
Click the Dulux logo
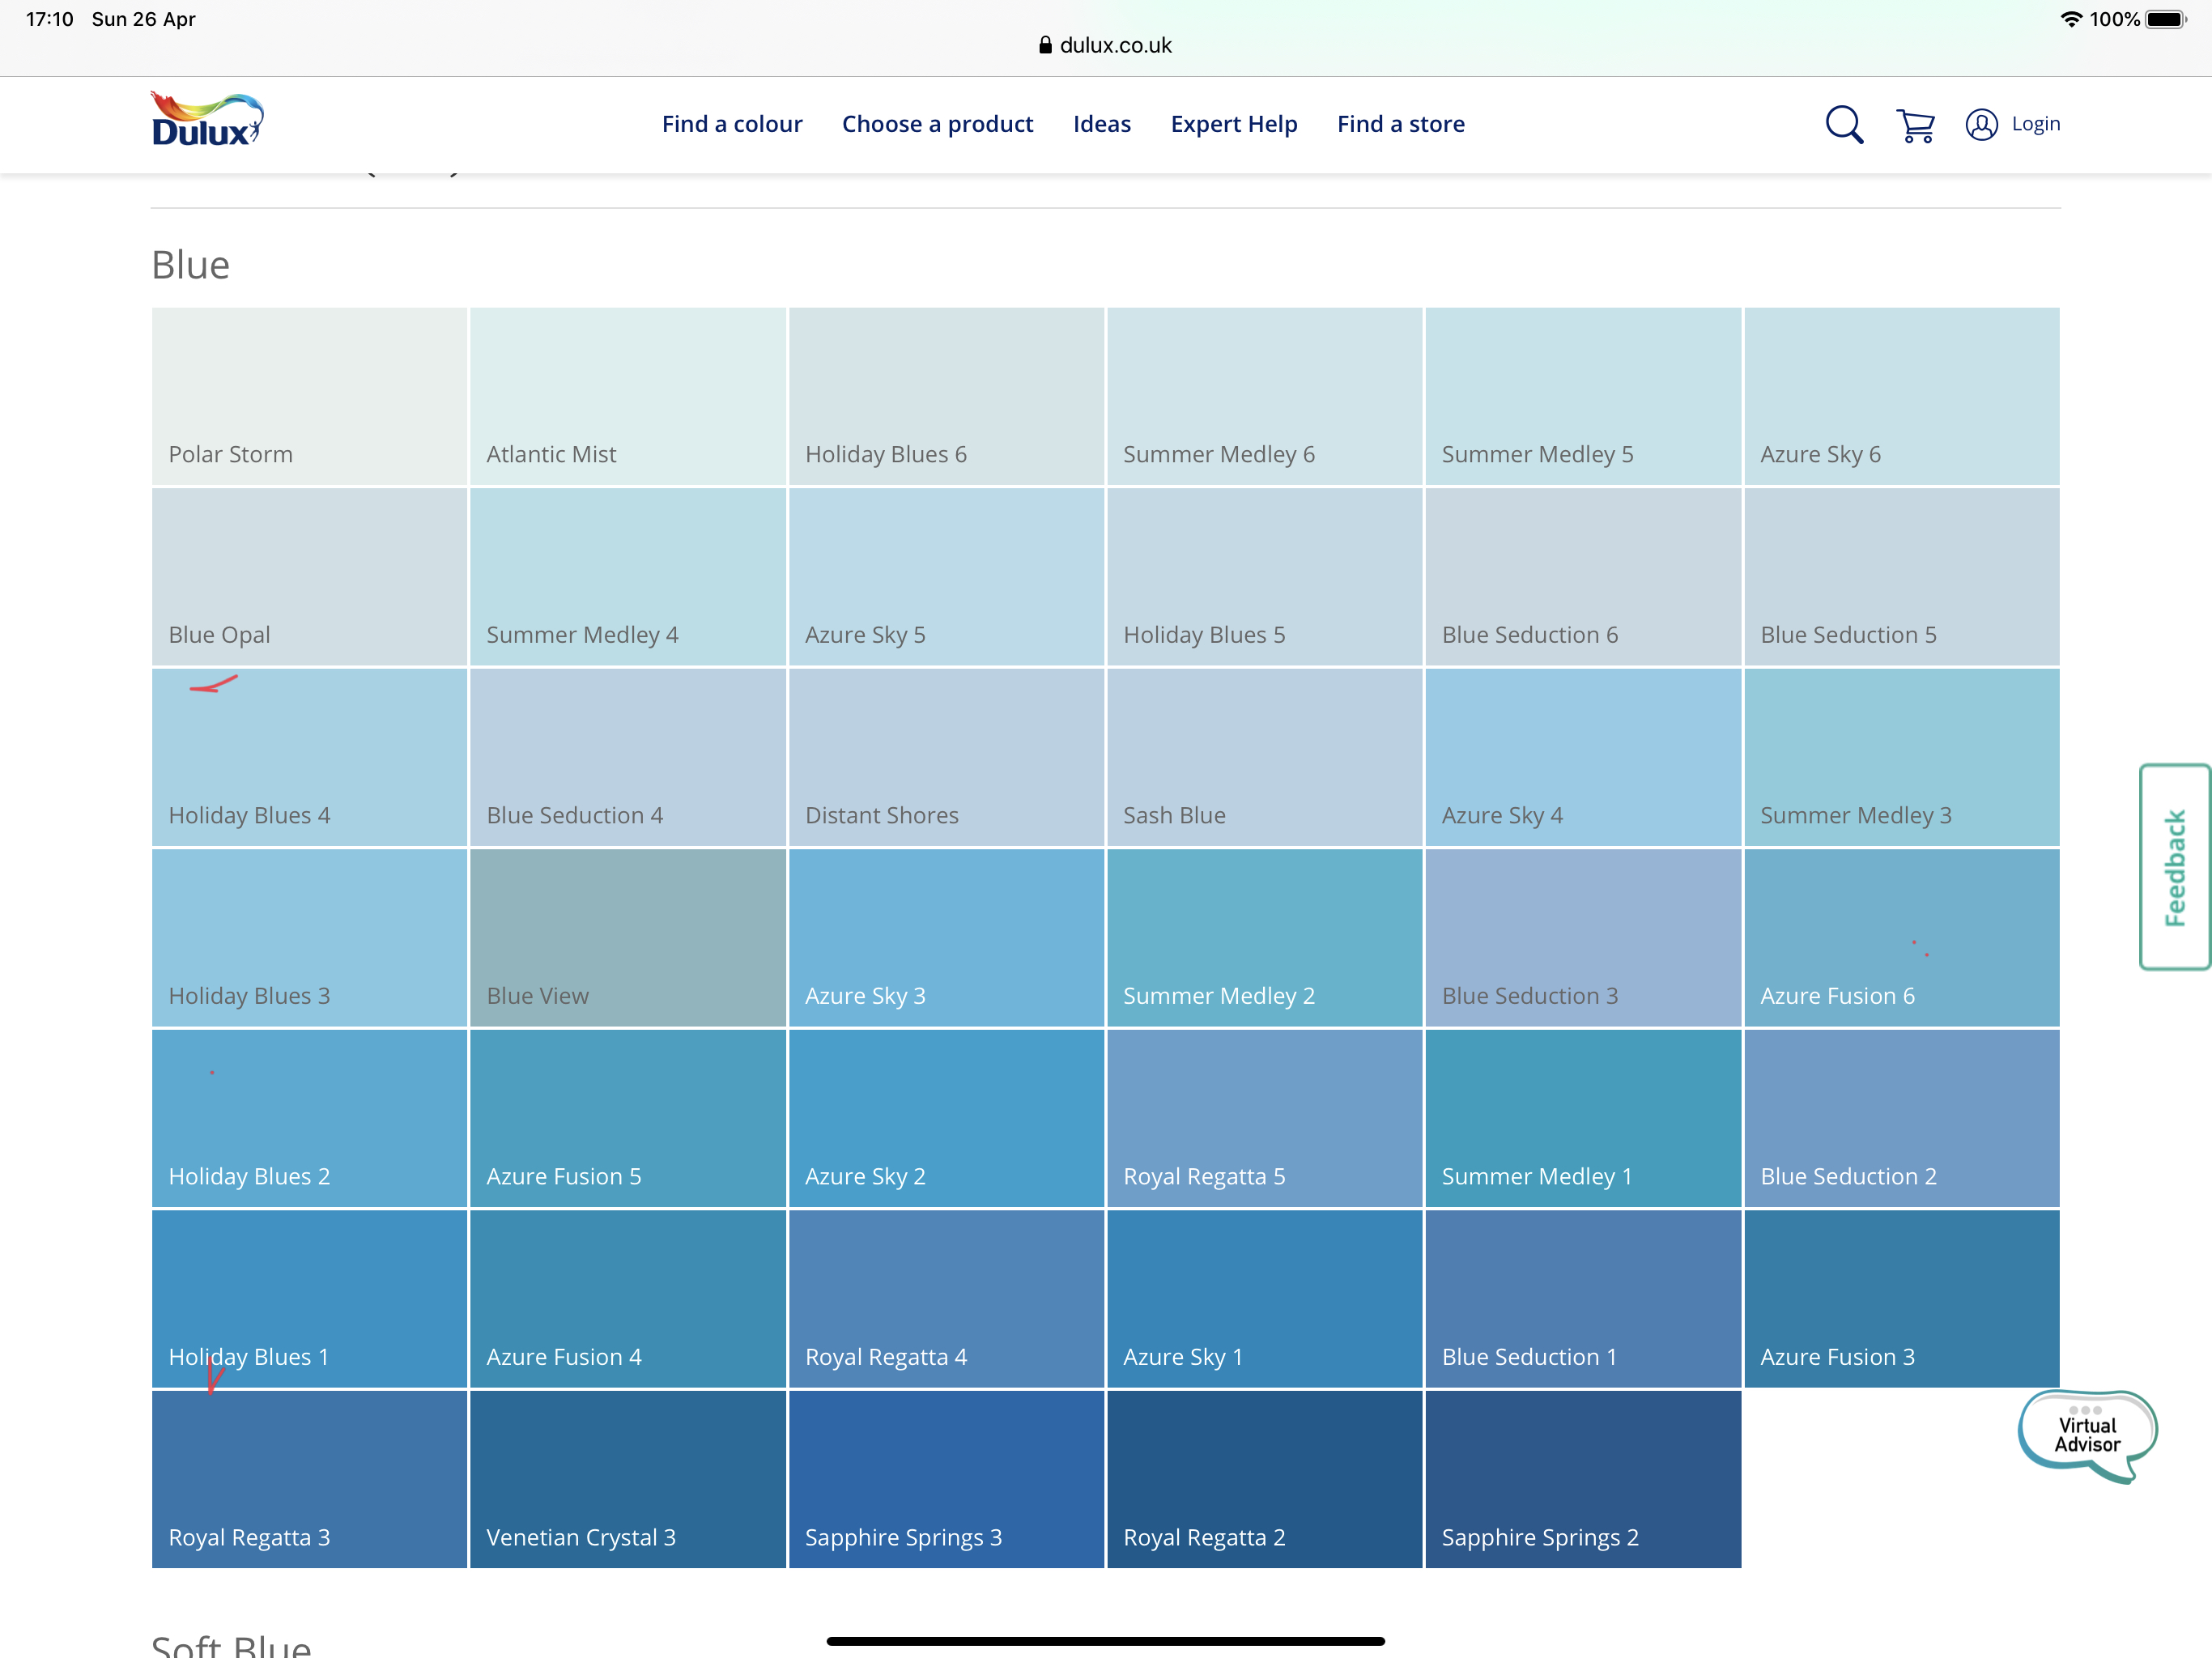click(x=207, y=120)
